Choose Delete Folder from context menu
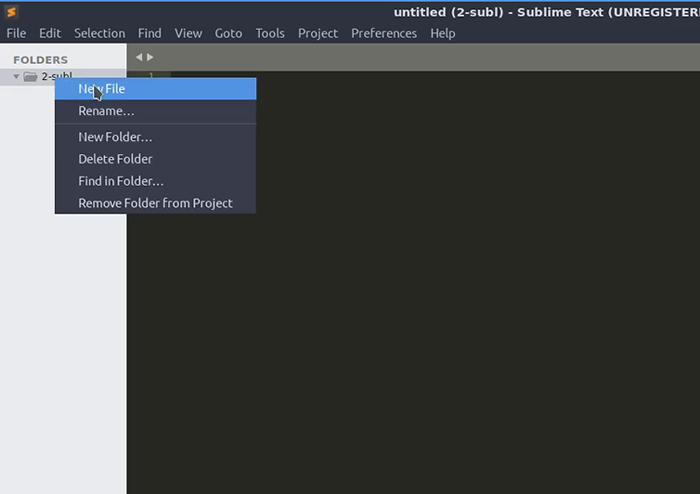This screenshot has width=700, height=494. point(155,159)
